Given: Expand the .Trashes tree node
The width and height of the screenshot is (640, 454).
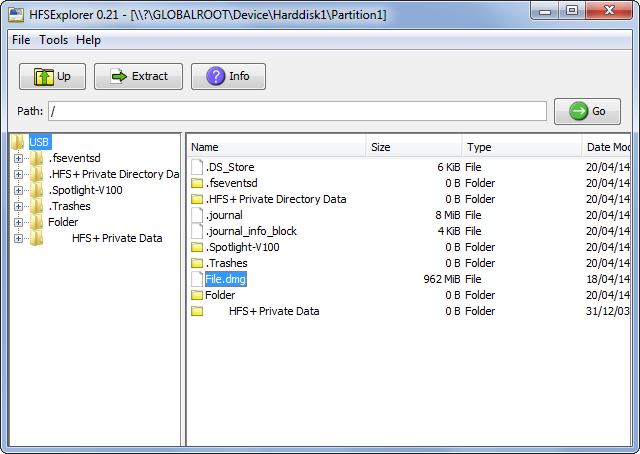Looking at the screenshot, I should (x=18, y=206).
